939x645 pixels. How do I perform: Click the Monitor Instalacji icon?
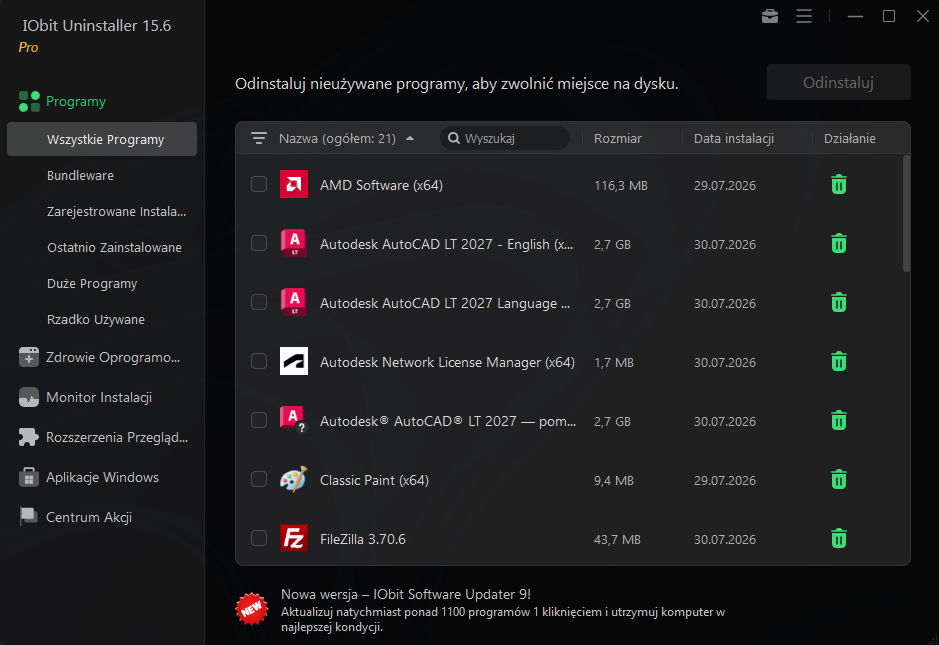(29, 397)
